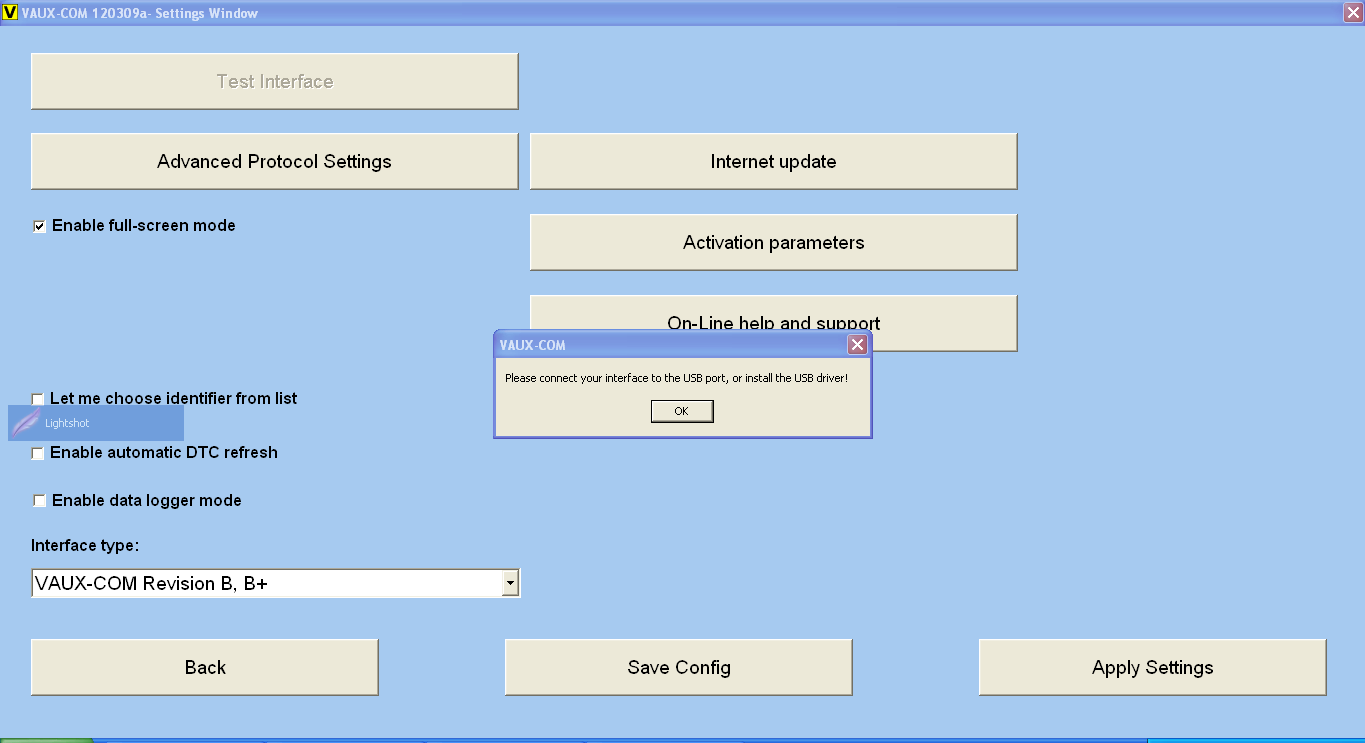
Task: Go Back from the settings window
Action: tap(205, 667)
